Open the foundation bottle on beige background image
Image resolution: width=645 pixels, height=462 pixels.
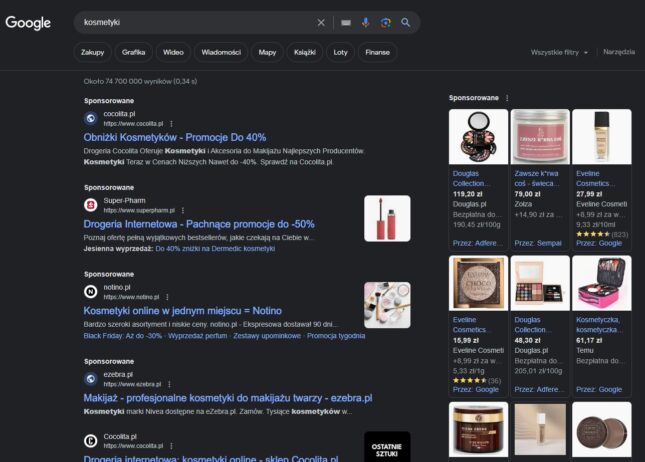(540, 429)
